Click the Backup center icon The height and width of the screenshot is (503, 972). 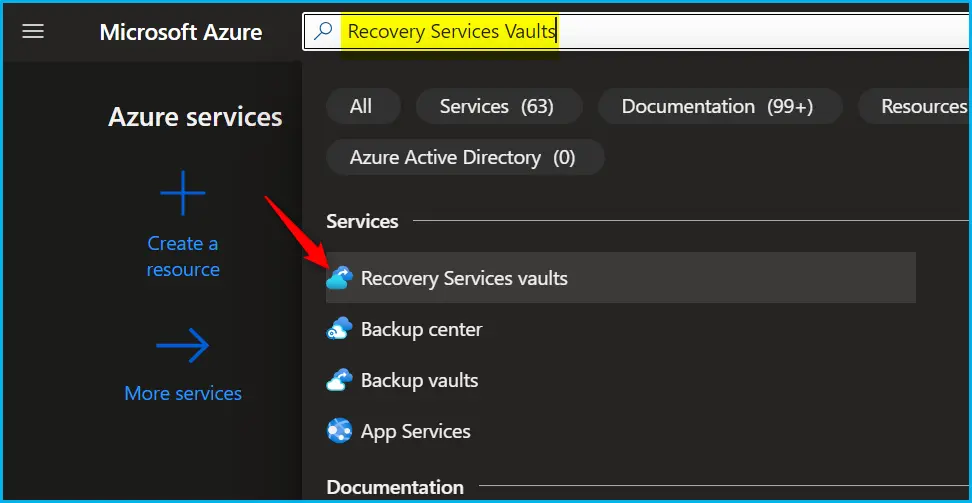pyautogui.click(x=340, y=329)
